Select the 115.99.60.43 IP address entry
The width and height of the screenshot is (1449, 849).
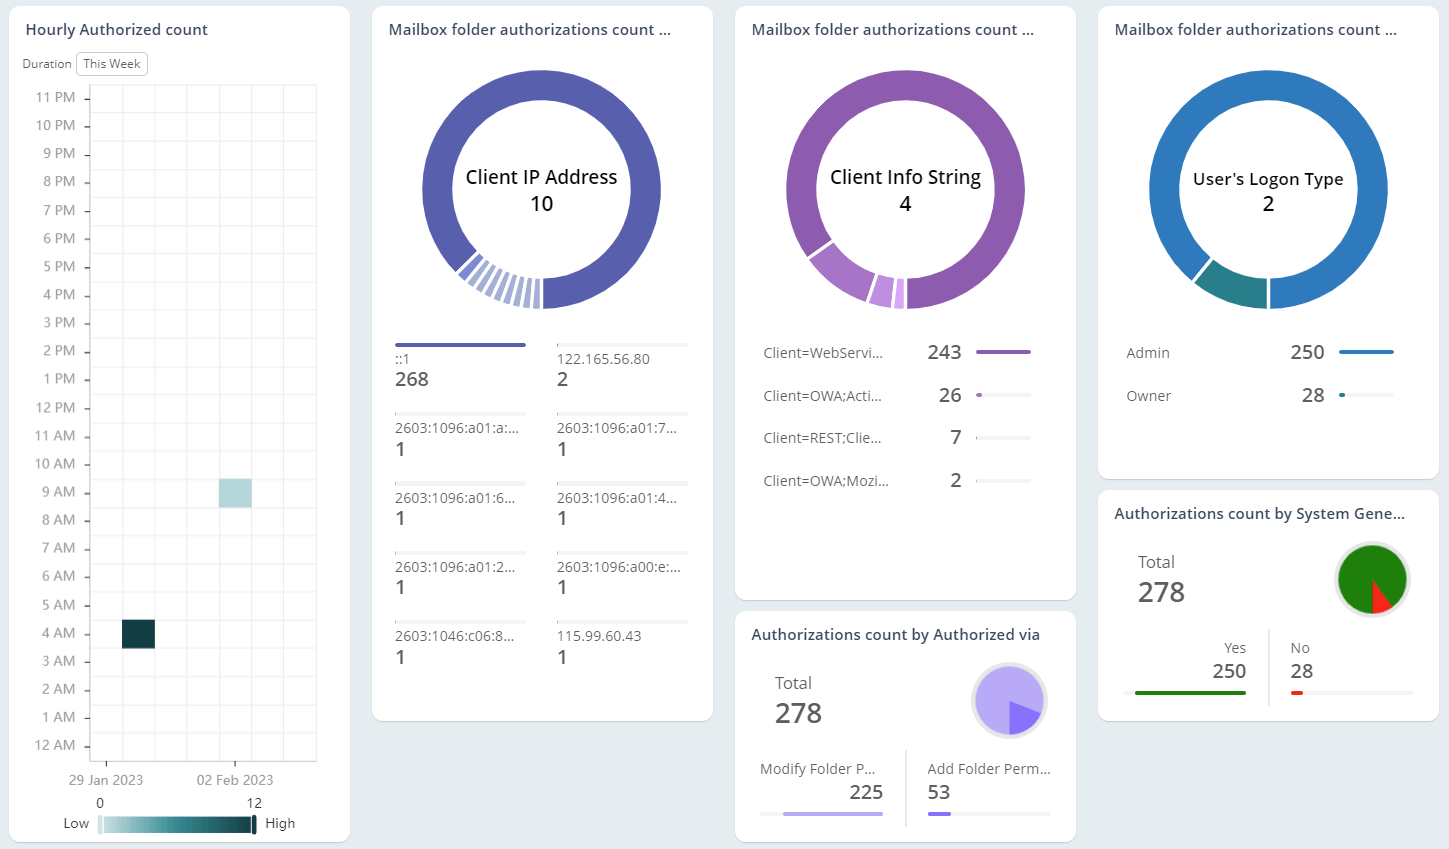[x=621, y=646]
